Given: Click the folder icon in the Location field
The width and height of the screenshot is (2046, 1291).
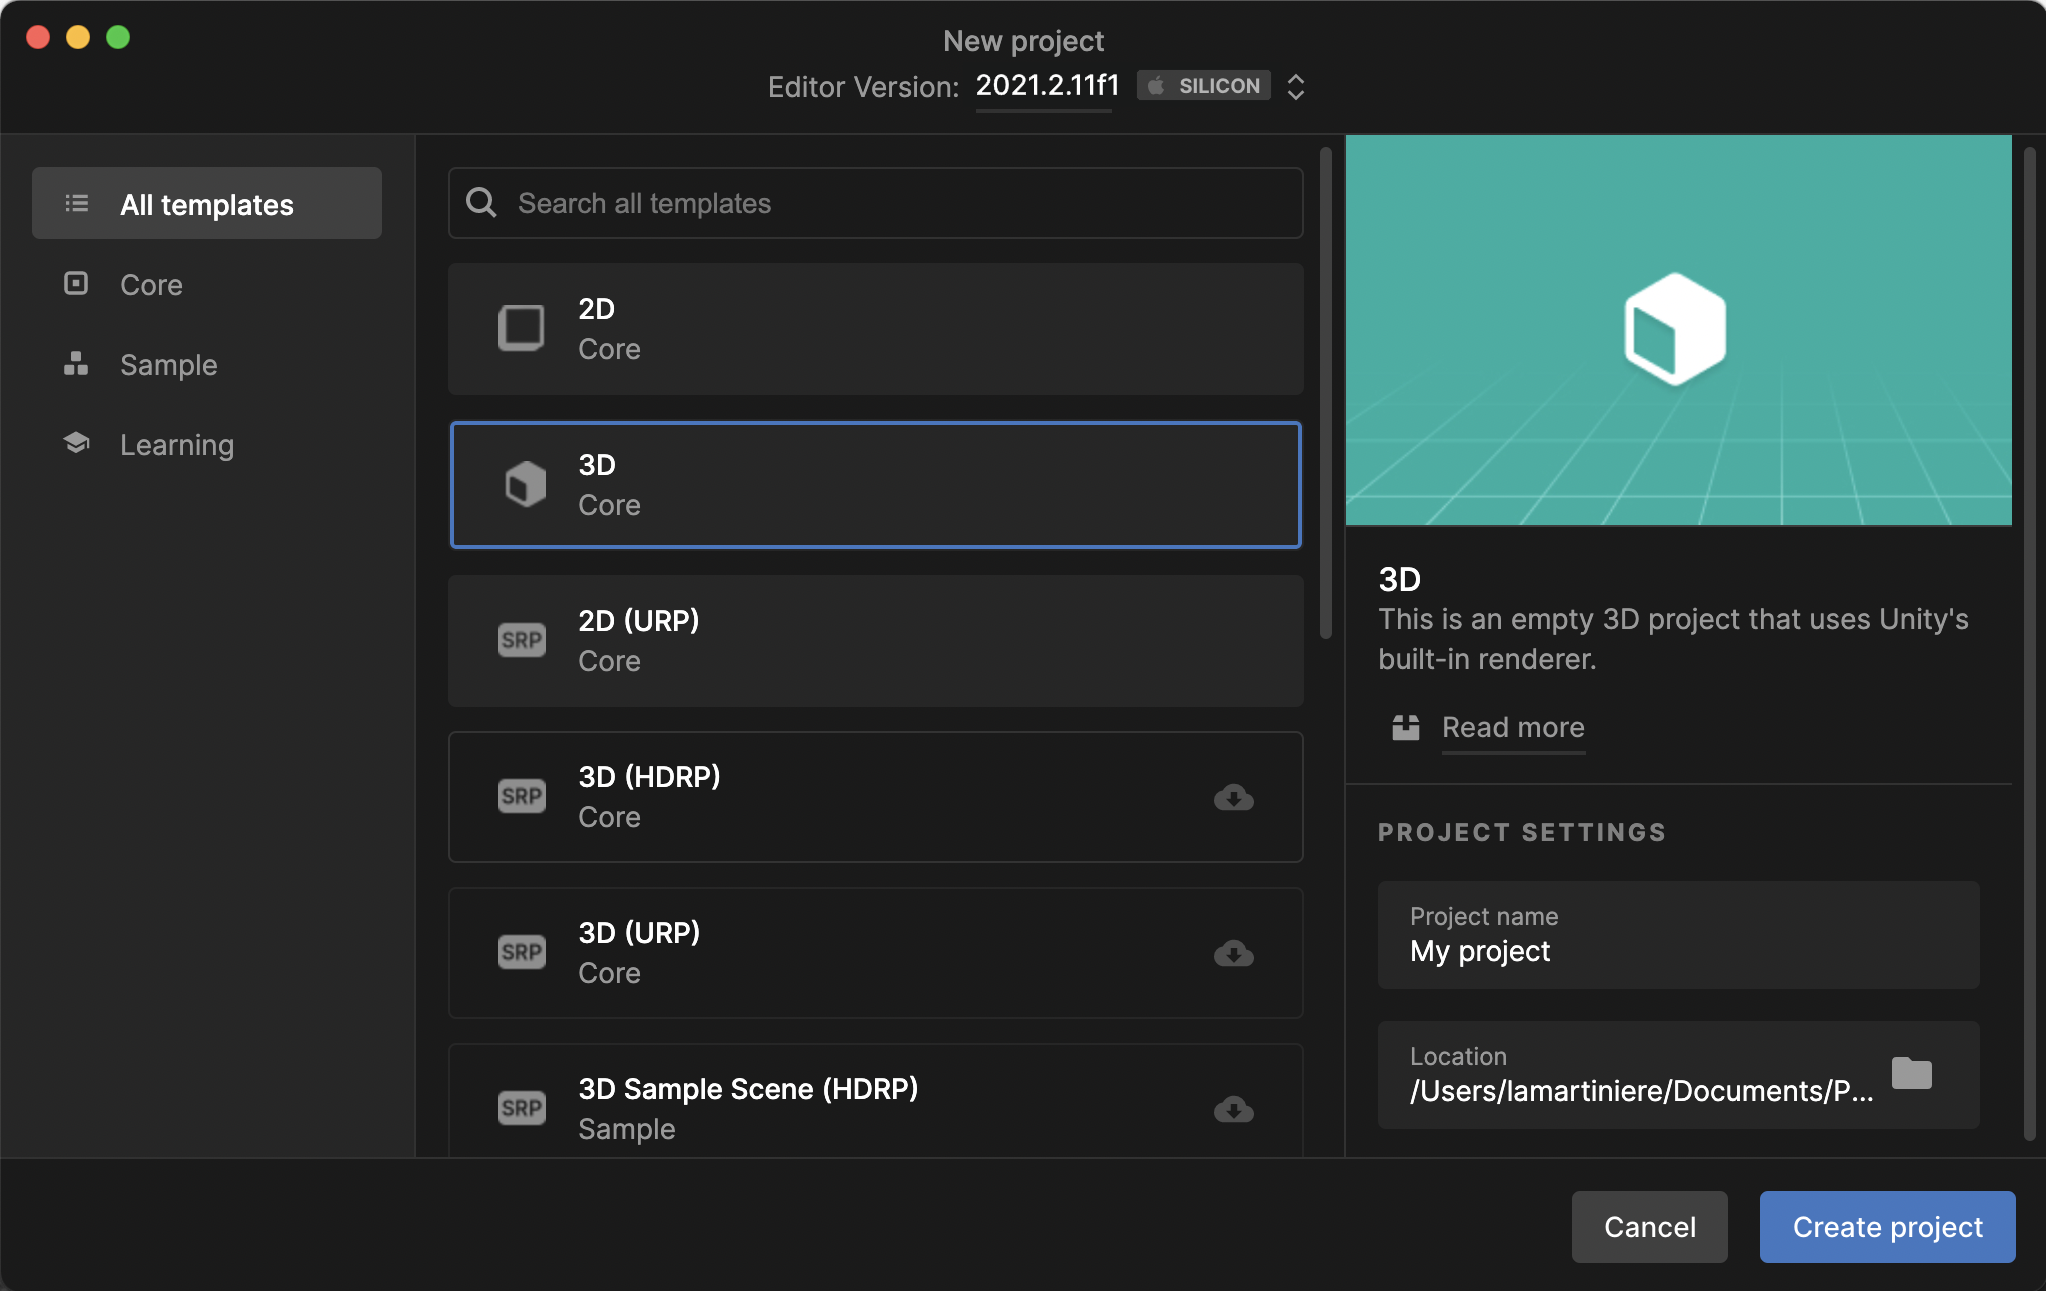Looking at the screenshot, I should tap(1911, 1074).
